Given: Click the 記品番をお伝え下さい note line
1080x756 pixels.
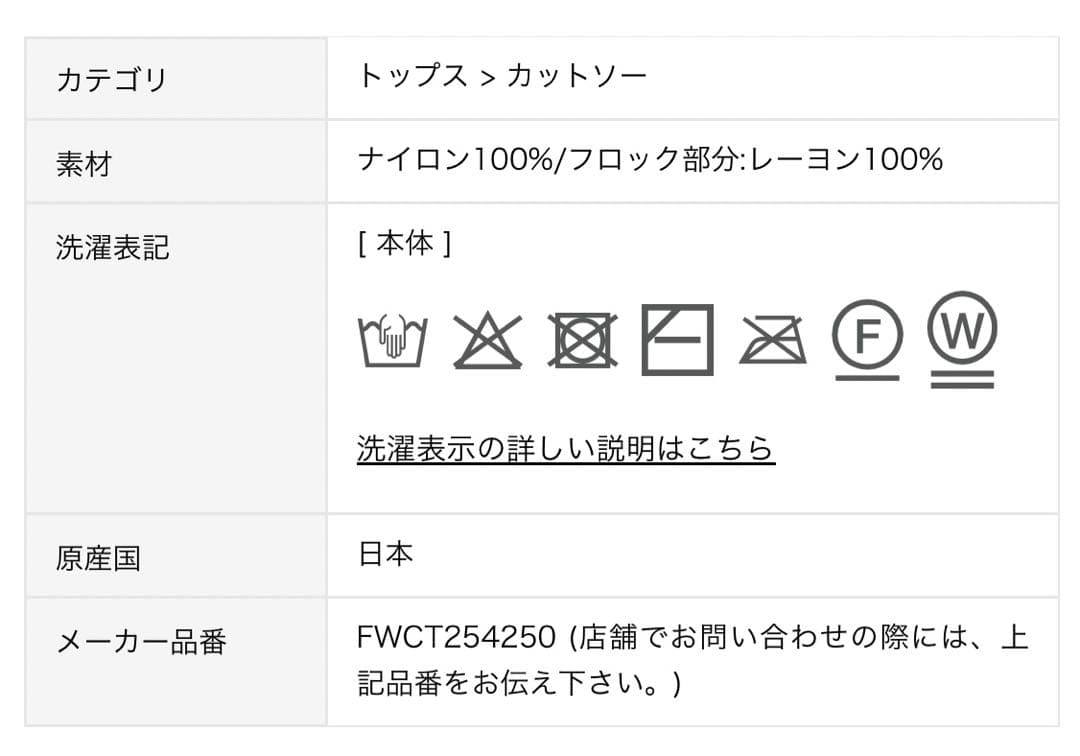Looking at the screenshot, I should [x=518, y=684].
